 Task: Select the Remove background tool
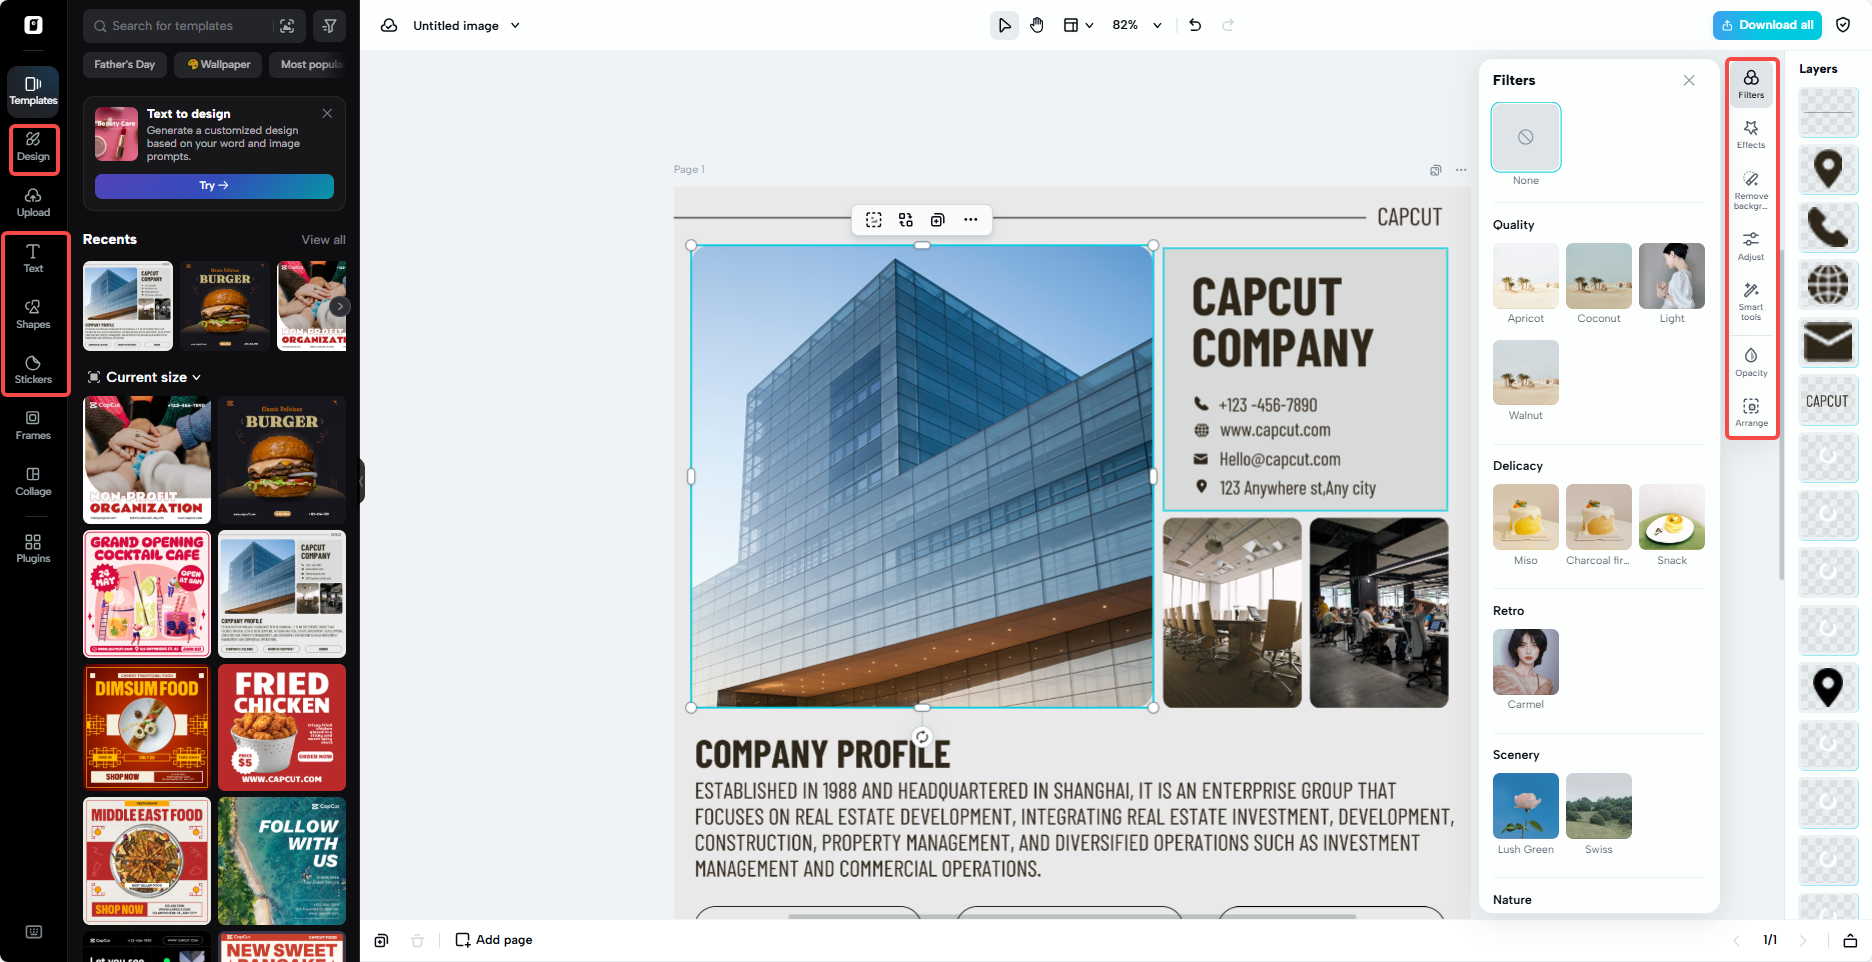(1751, 188)
